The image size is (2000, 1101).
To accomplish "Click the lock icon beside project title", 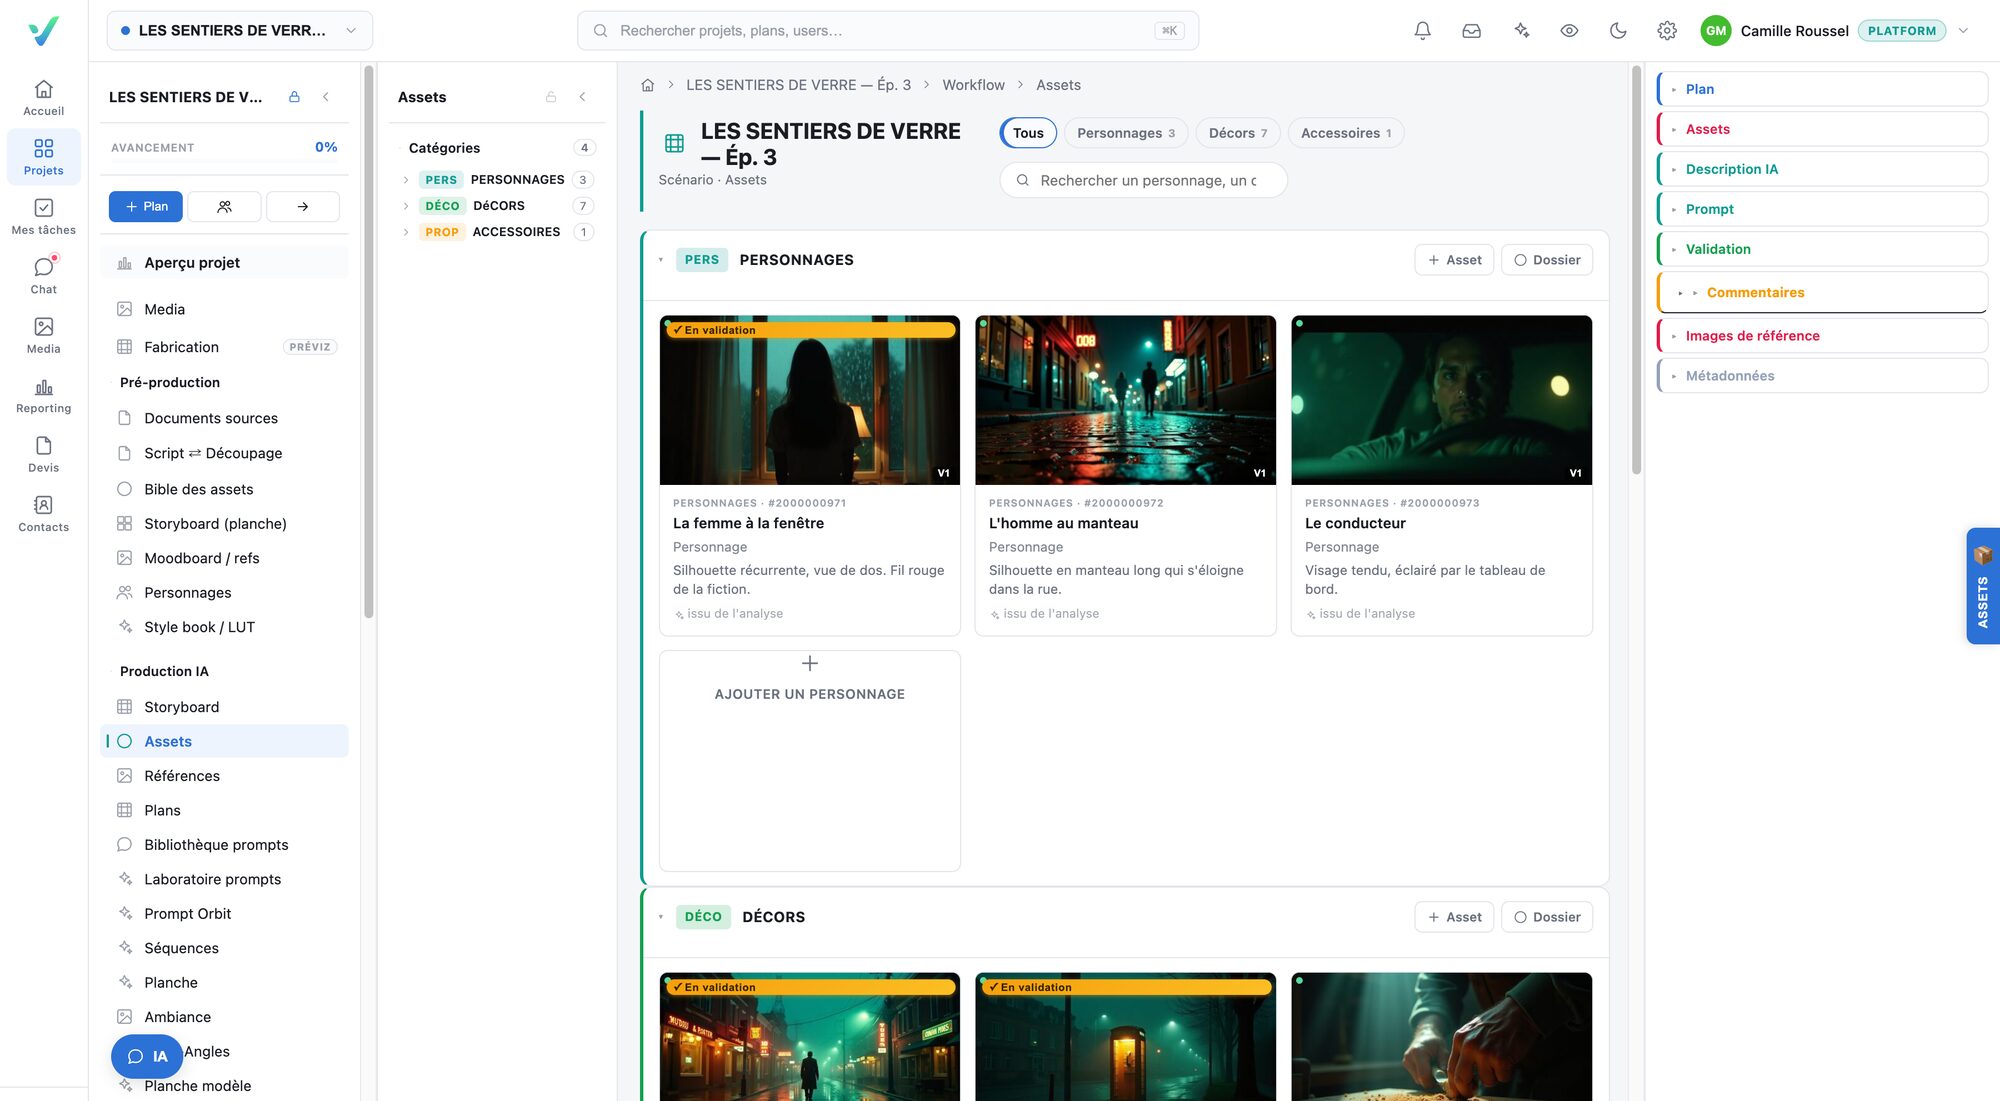I will tap(294, 97).
